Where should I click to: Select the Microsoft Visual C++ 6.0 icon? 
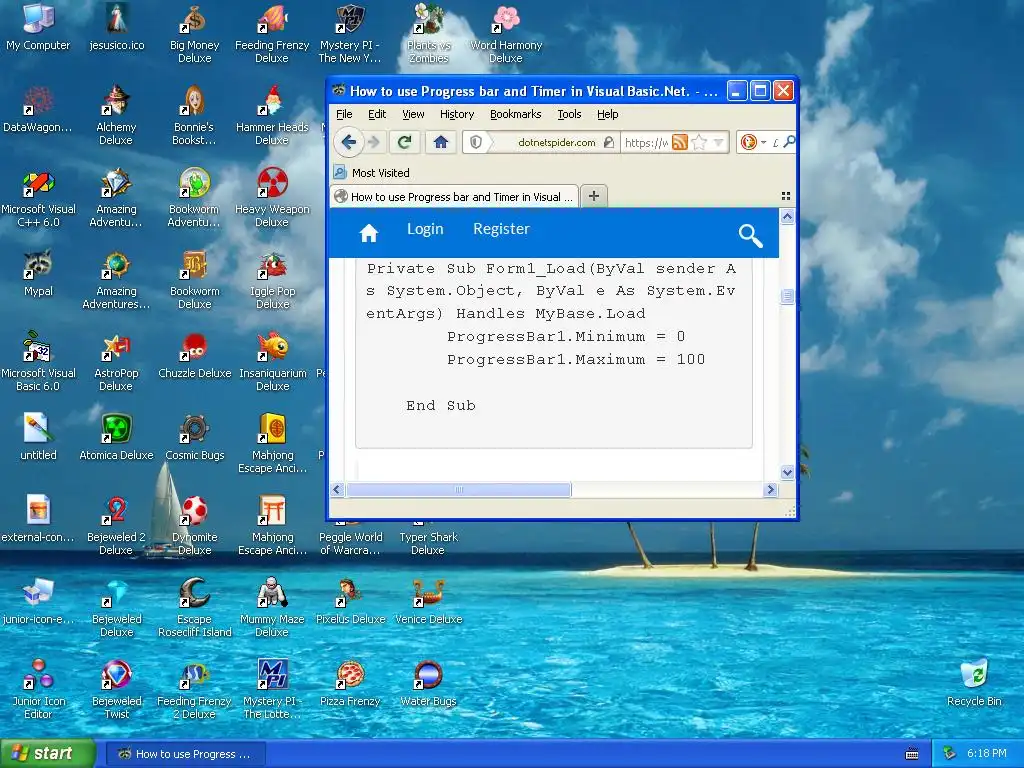coord(38,197)
